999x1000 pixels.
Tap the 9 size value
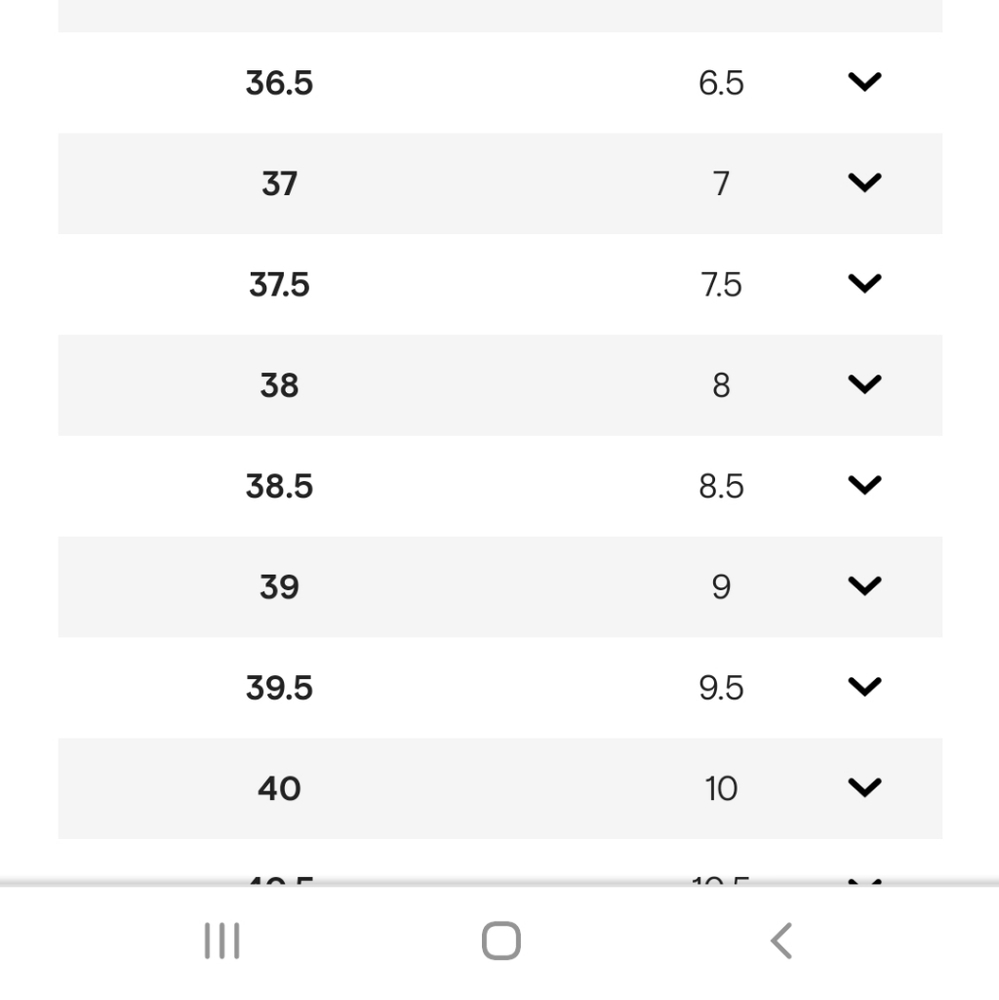[721, 587]
